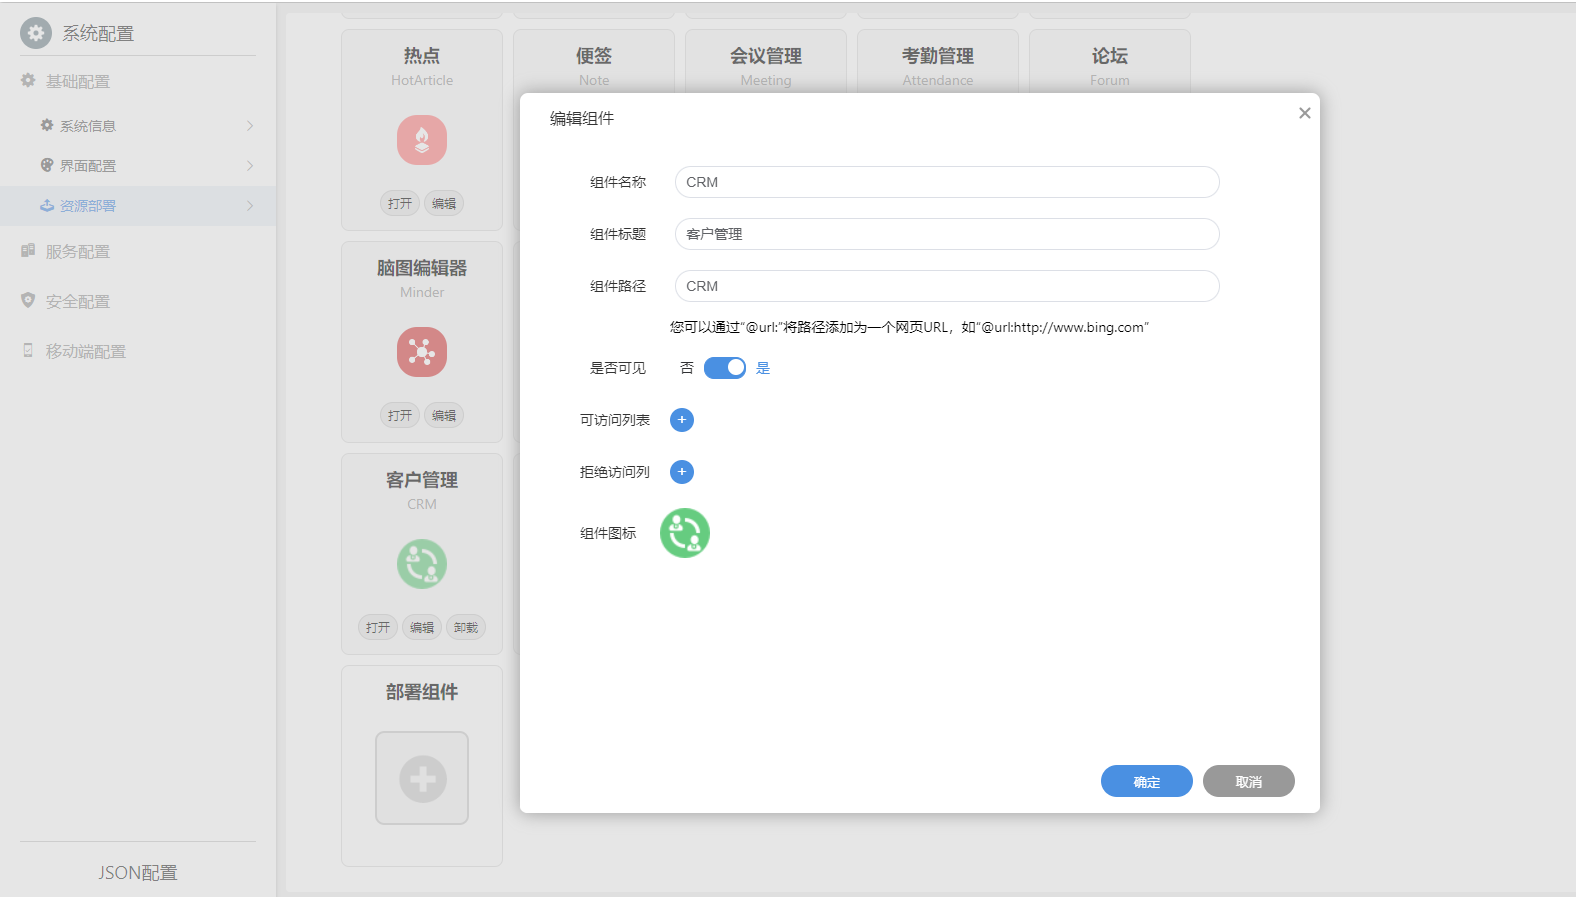Screen dimensions: 1576x897
Task: Click the plus icon to deploy component
Action: tap(422, 778)
